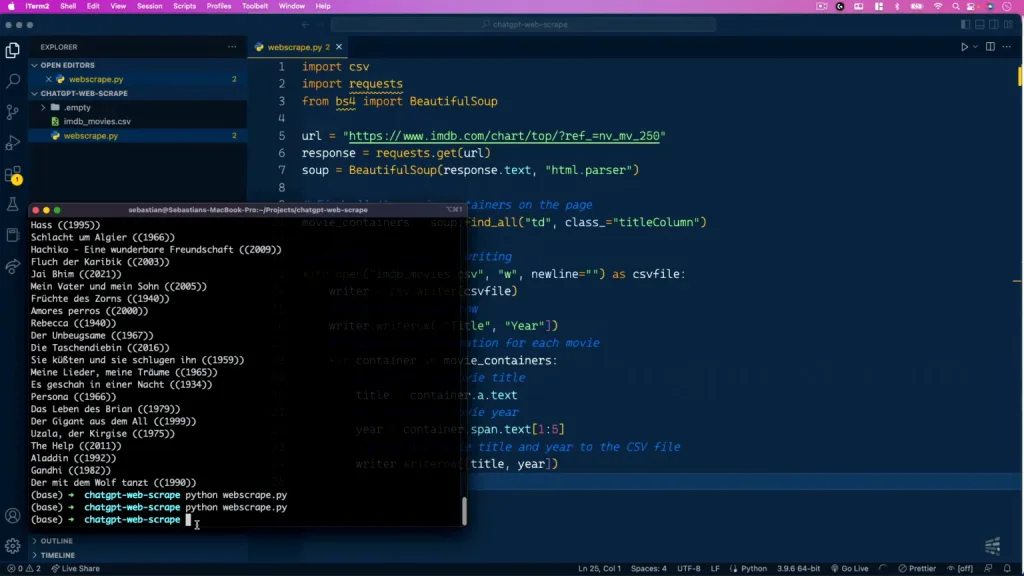Start Go Live server

click(x=850, y=569)
